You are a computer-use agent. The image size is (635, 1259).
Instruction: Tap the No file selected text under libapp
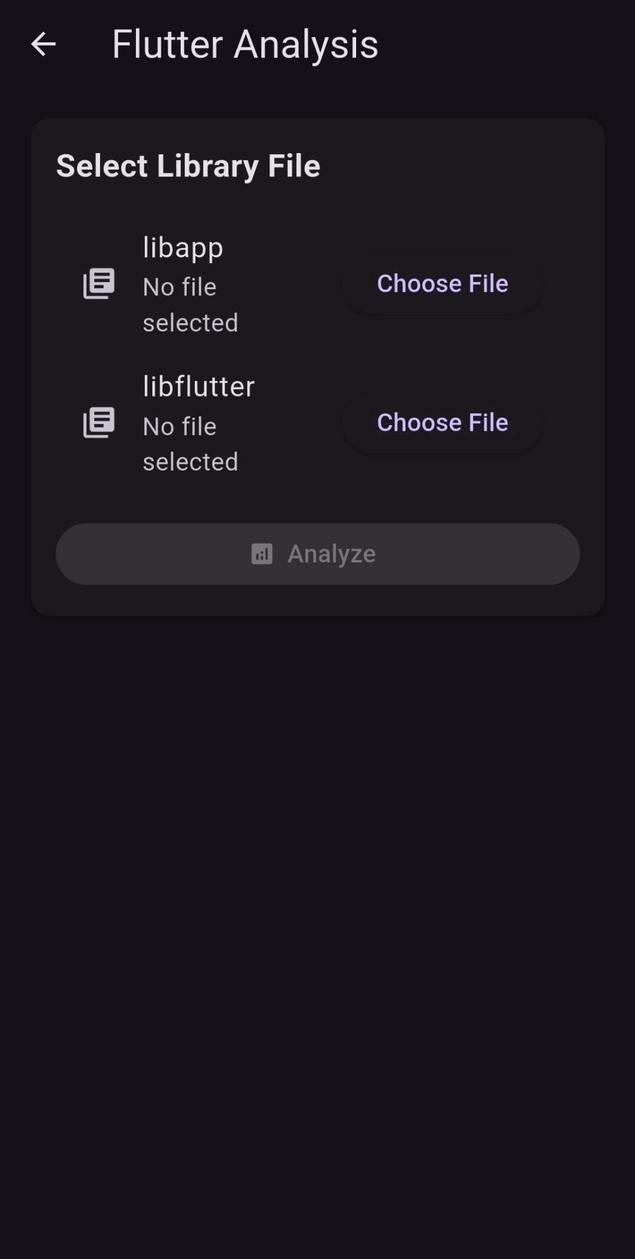[190, 304]
